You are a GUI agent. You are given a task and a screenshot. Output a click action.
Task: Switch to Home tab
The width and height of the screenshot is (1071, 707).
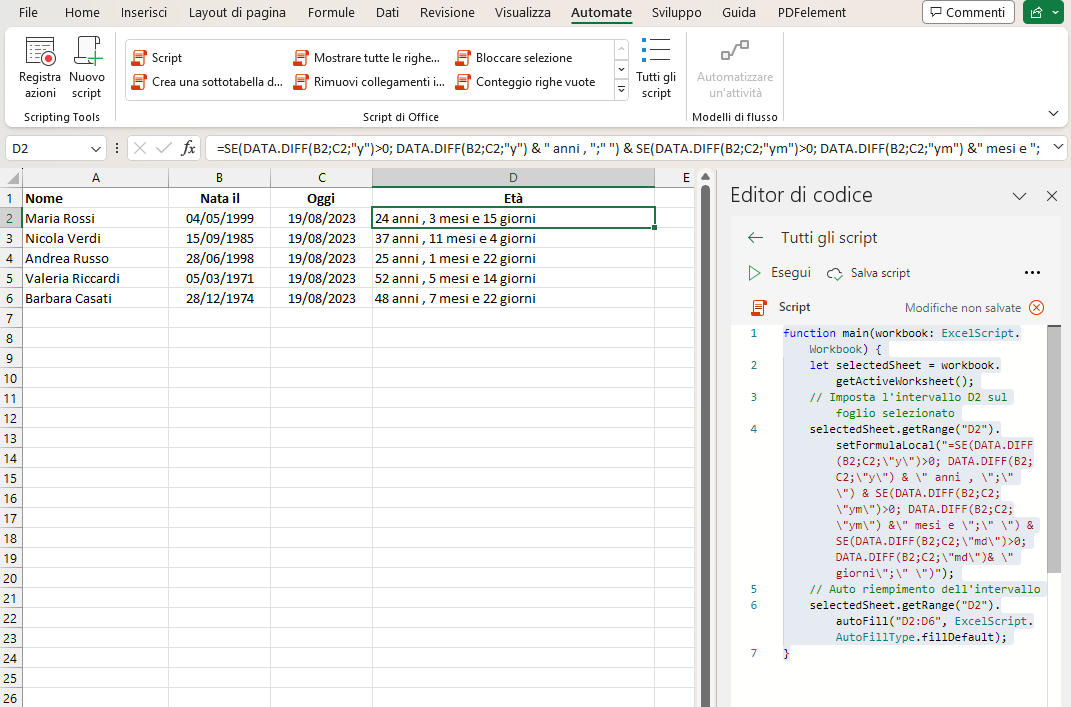82,12
